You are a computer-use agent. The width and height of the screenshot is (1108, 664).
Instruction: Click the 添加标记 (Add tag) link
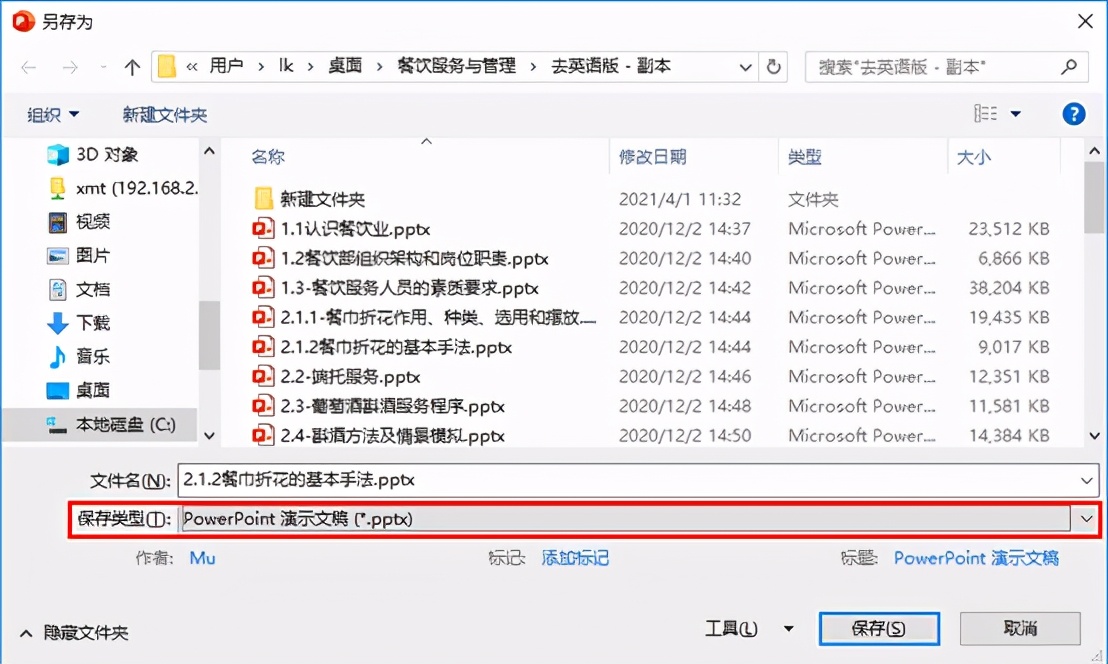tap(574, 560)
